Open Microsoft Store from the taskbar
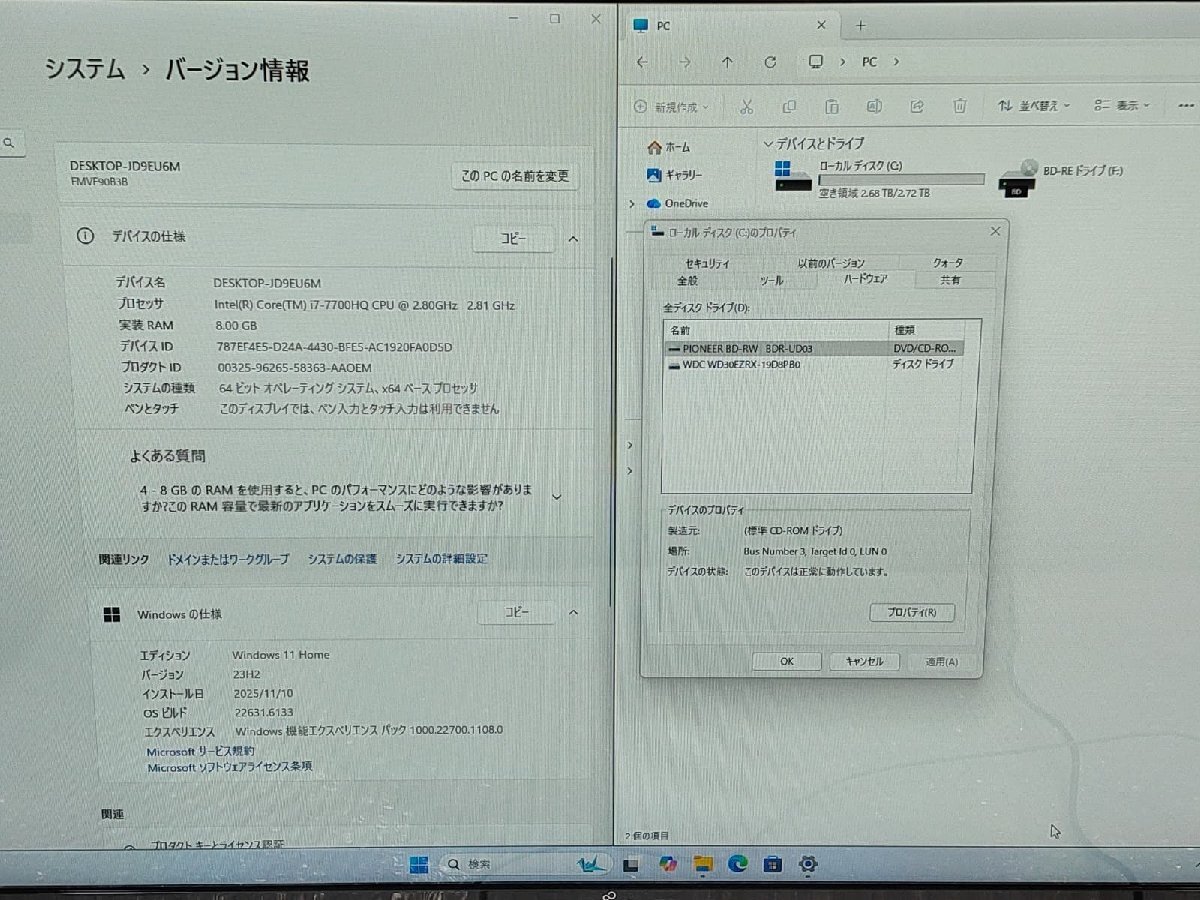Image resolution: width=1200 pixels, height=900 pixels. [771, 864]
